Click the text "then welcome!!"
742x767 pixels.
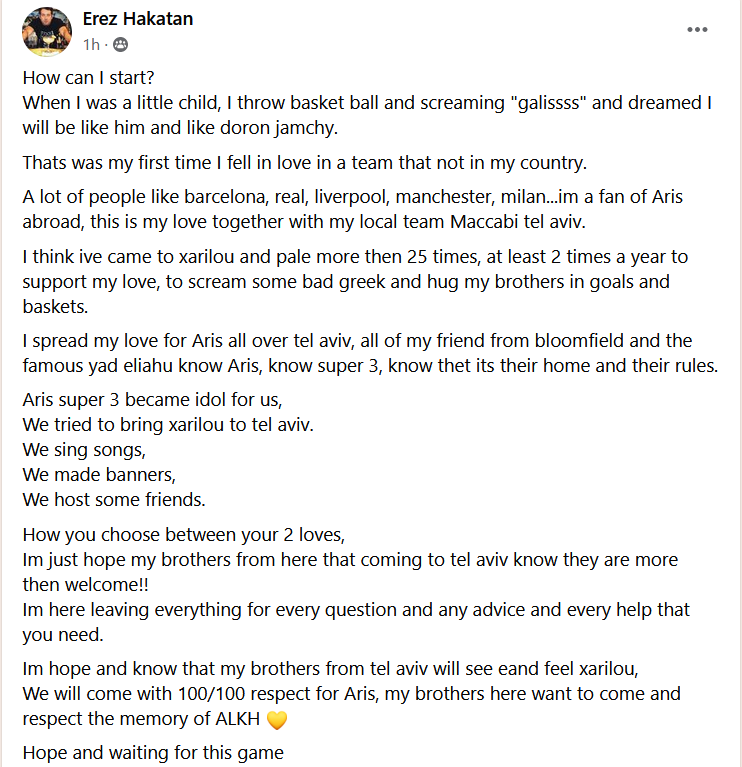pos(86,585)
